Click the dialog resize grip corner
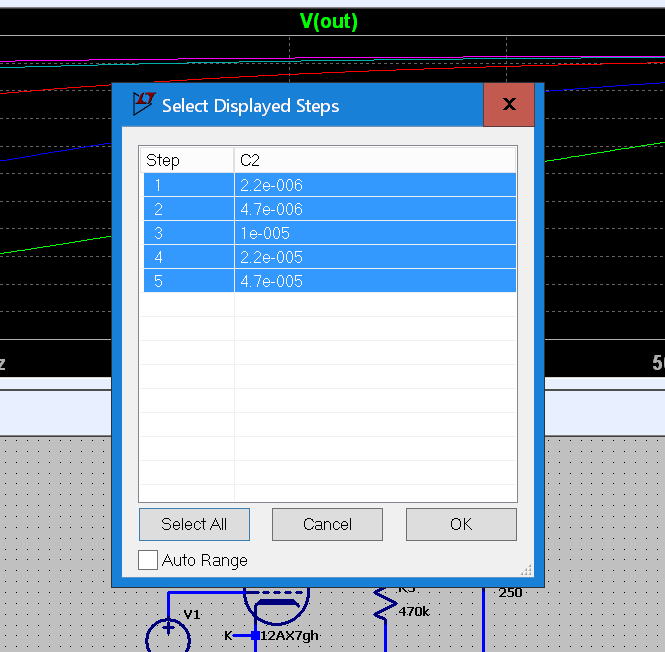This screenshot has height=652, width=665. tap(526, 571)
